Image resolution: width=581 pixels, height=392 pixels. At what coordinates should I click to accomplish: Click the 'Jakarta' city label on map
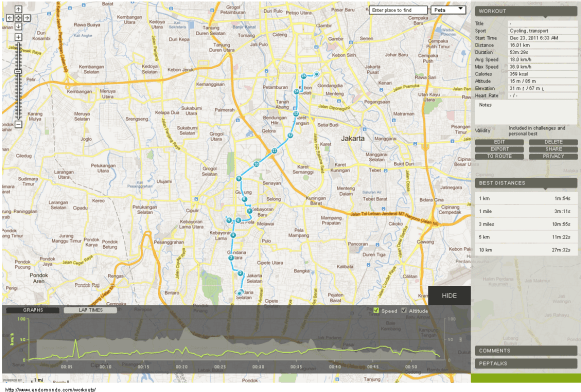352,138
